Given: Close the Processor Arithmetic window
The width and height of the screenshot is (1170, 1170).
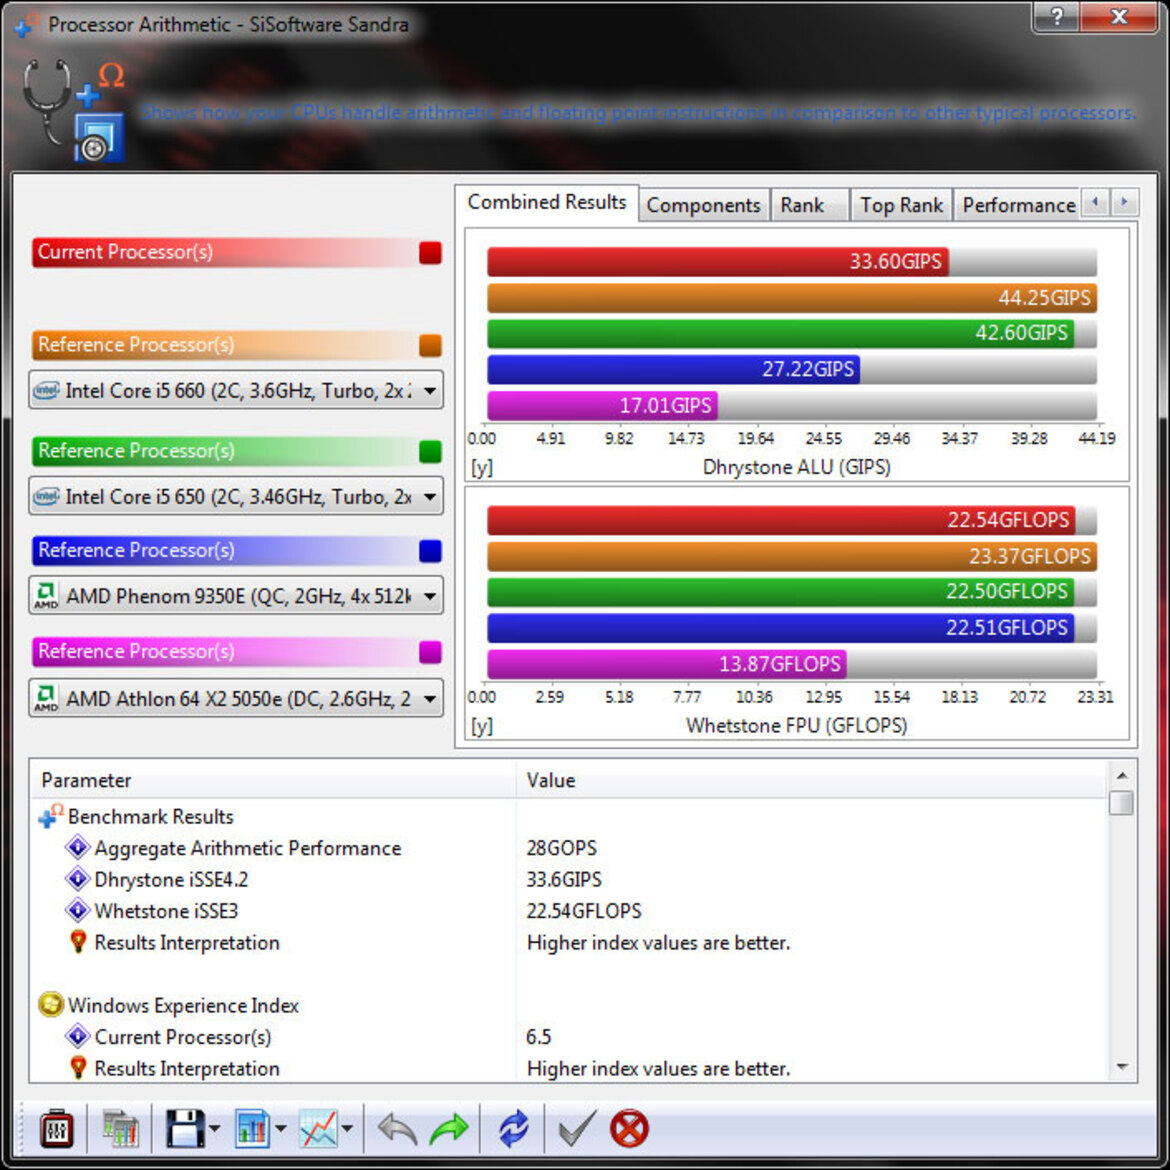Looking at the screenshot, I should pyautogui.click(x=1119, y=16).
